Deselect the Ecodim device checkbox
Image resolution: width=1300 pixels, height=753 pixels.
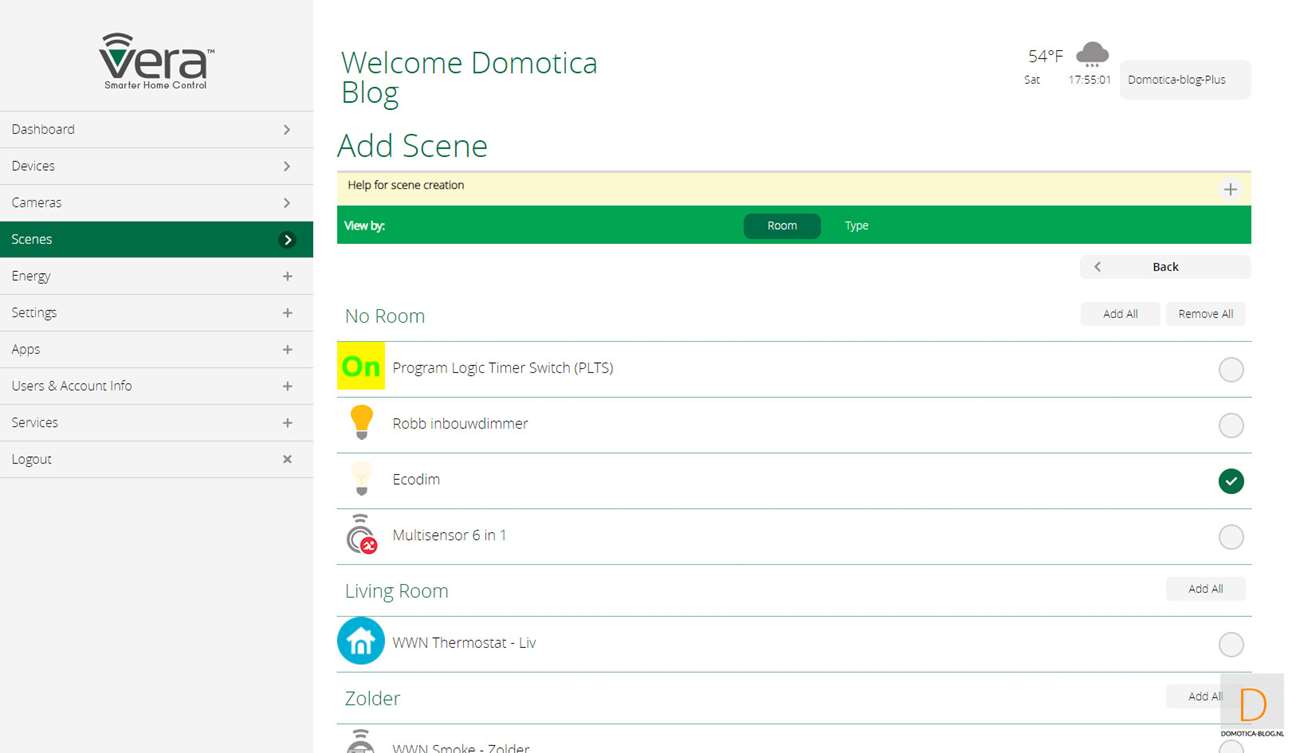click(1231, 481)
